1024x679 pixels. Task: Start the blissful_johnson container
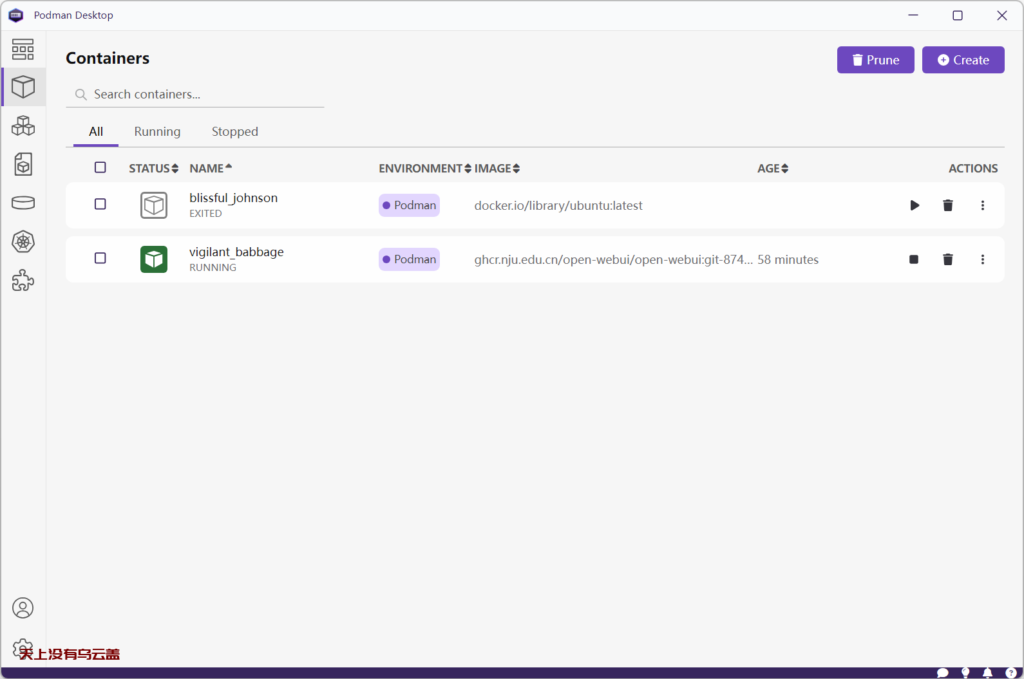[x=914, y=205]
